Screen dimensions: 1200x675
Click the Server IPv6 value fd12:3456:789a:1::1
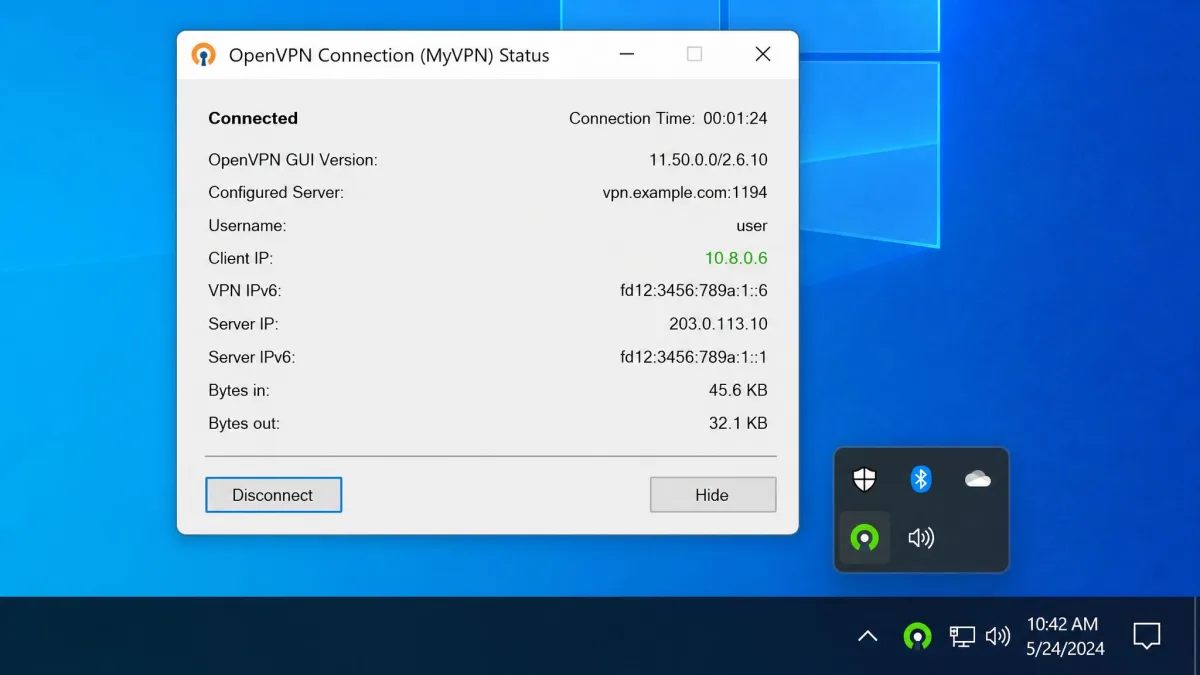coord(694,357)
